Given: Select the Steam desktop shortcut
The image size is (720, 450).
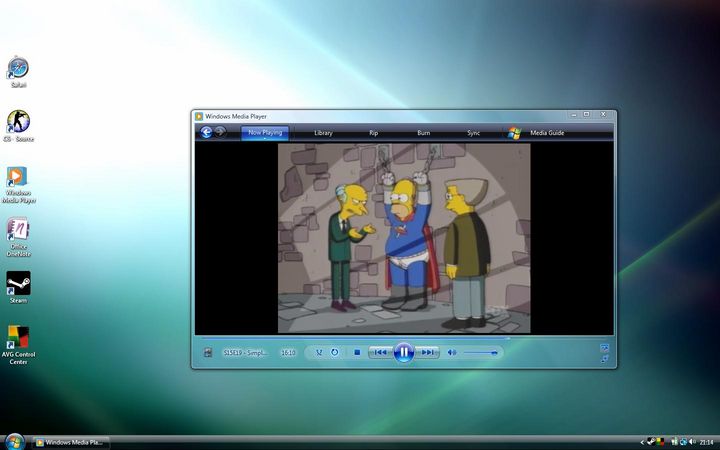Looking at the screenshot, I should pyautogui.click(x=18, y=287).
